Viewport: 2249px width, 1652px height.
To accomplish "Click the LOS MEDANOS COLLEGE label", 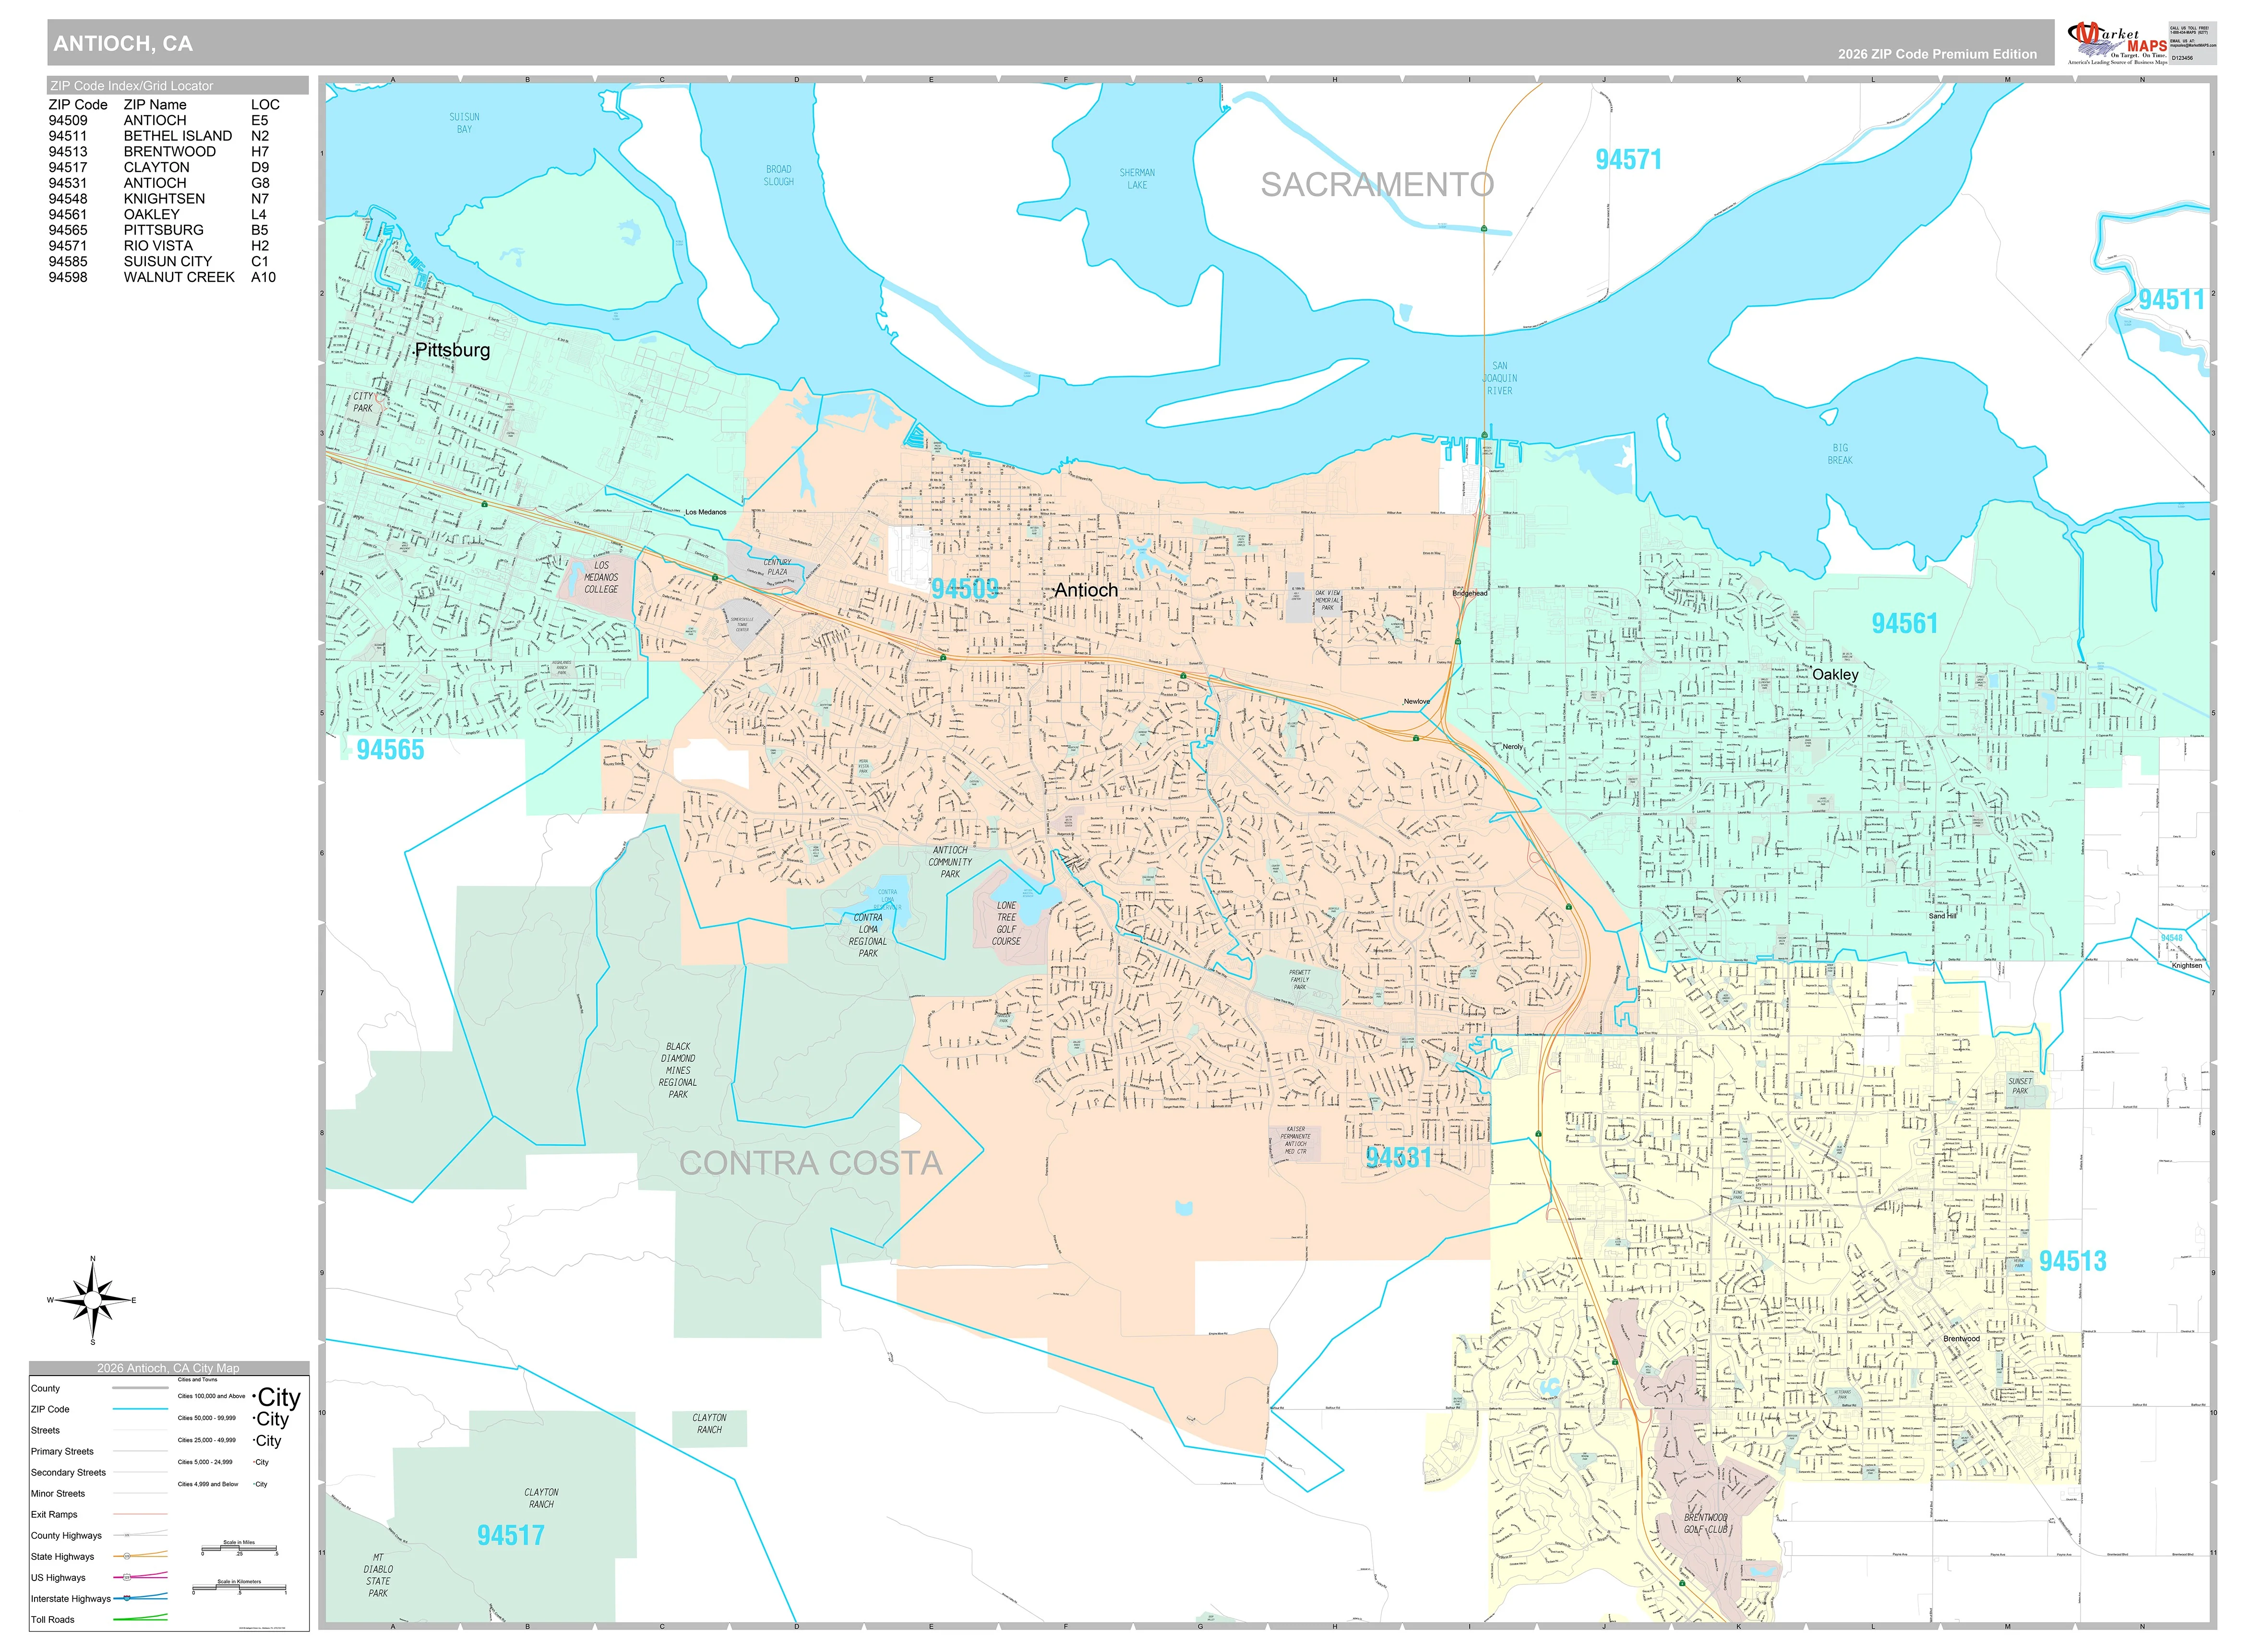I will point(601,578).
